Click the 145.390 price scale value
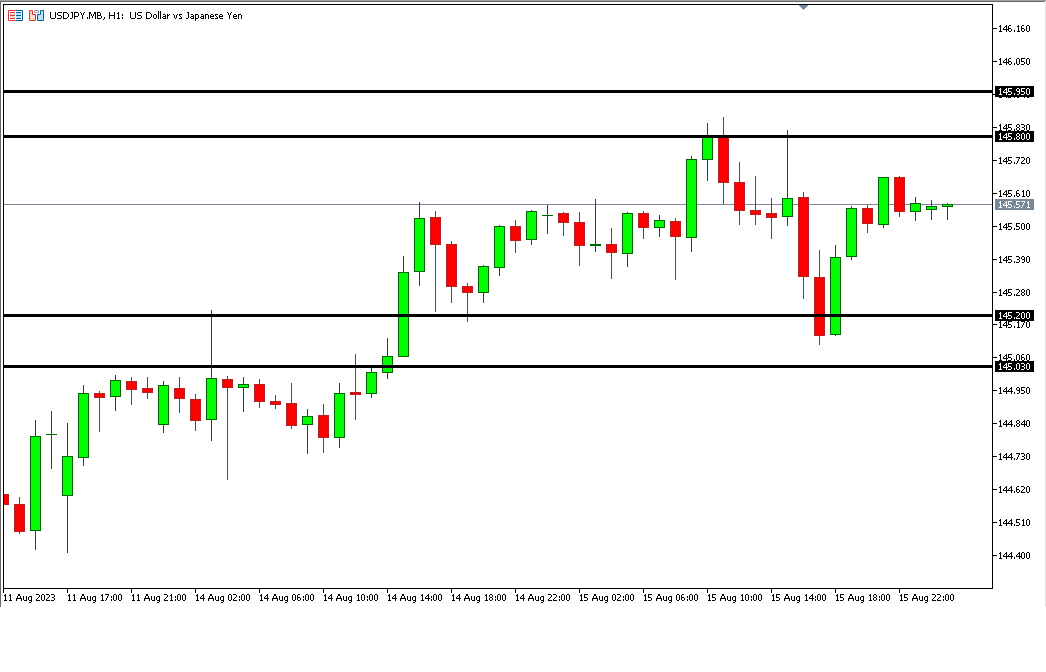 1014,259
